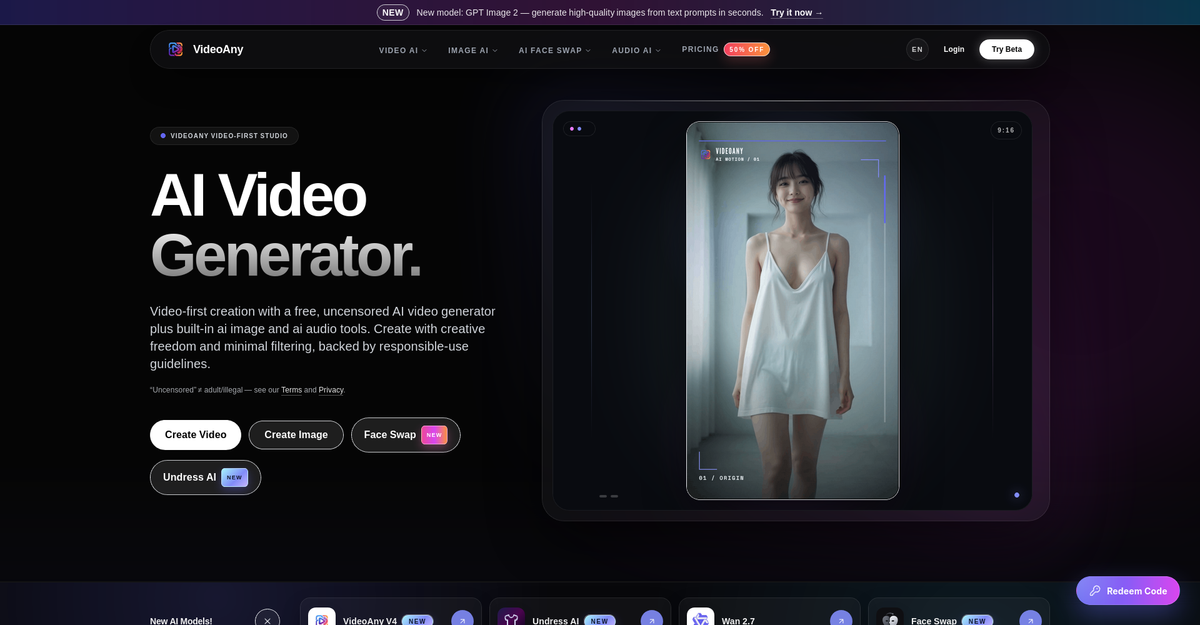The image size is (1200, 625).
Task: Click the 9:16 aspect ratio badge
Action: (x=1005, y=130)
